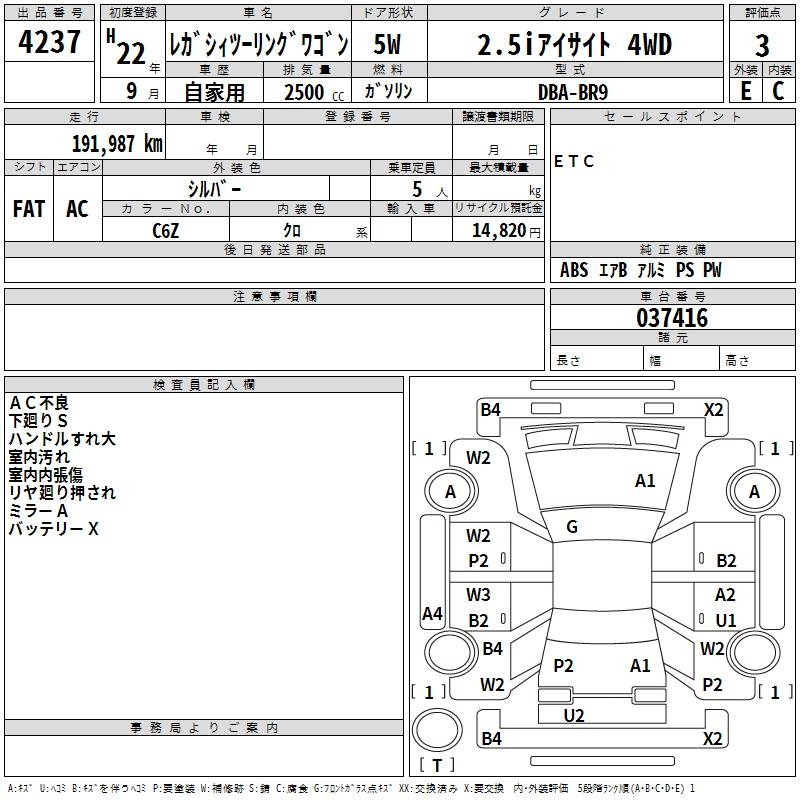Select the mileage value 191,987 km

point(117,144)
